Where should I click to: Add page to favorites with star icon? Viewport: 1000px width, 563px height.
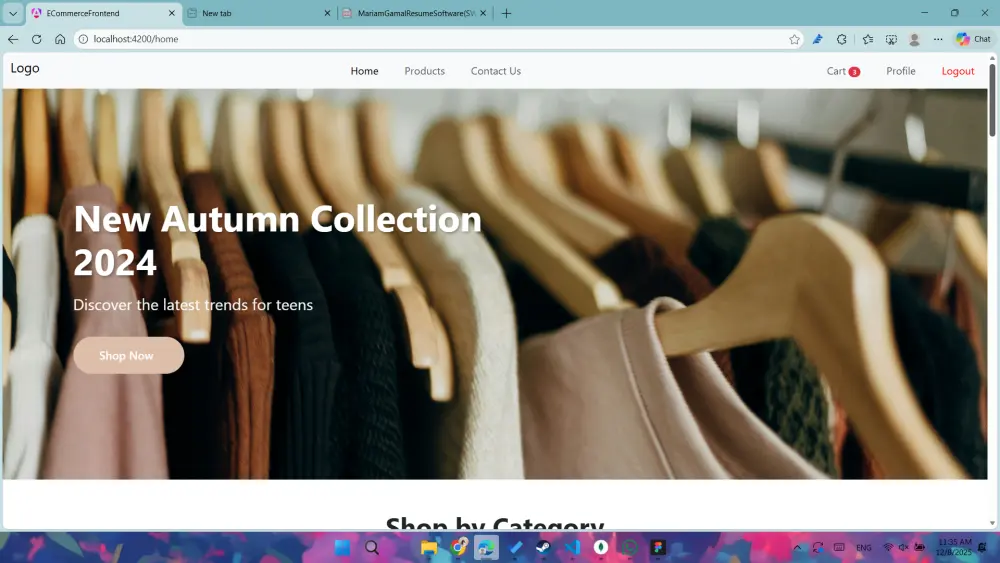(x=794, y=39)
